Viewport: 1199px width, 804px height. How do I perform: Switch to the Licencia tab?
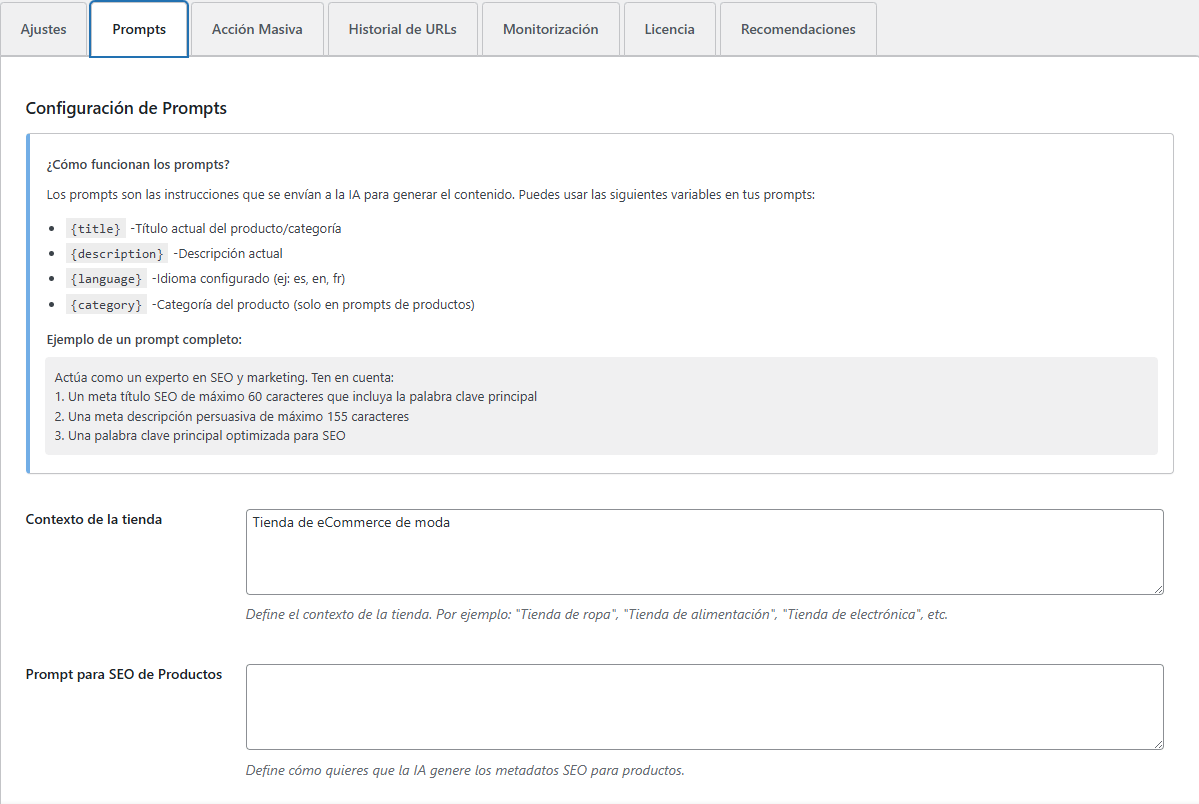[669, 29]
